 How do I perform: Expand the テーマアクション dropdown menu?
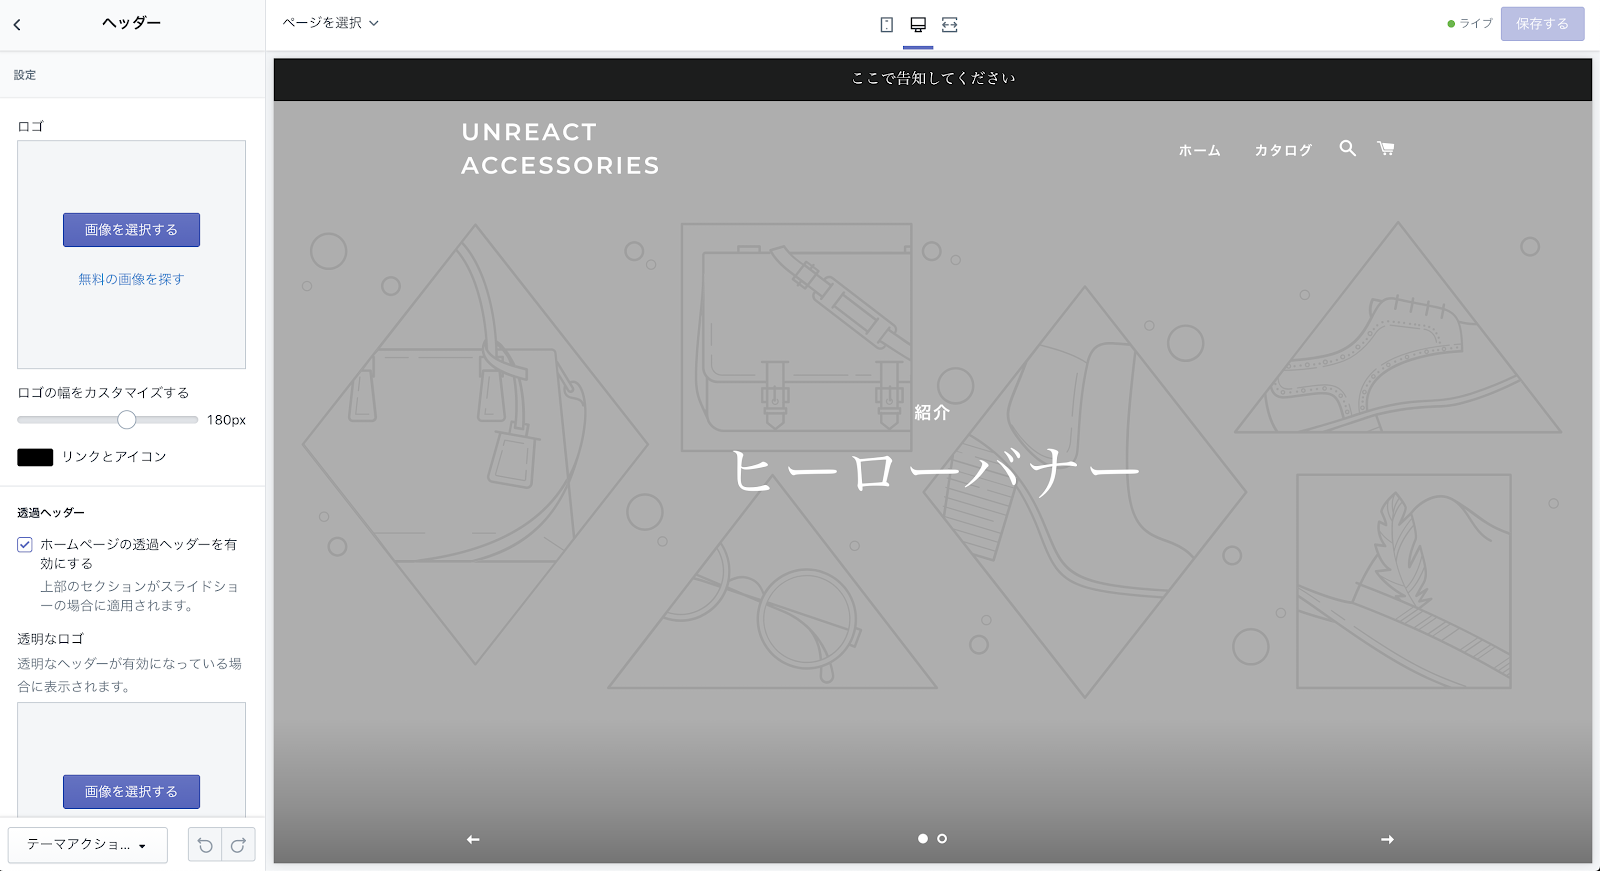click(87, 845)
